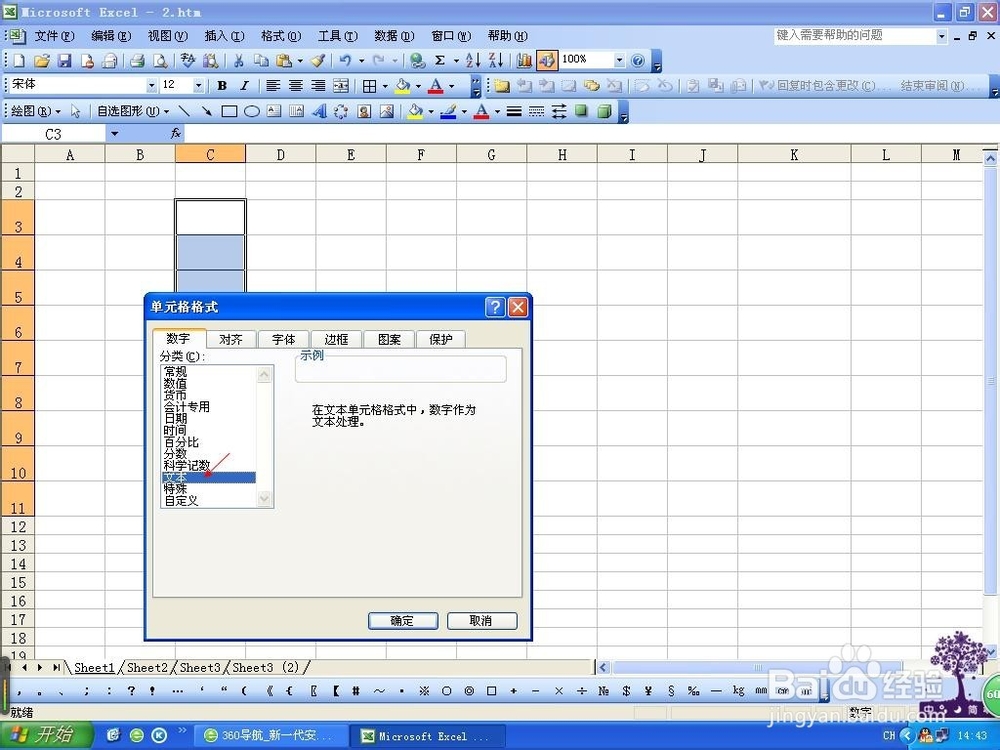Click the Chart Wizard icon
Viewport: 1000px width, 750px height.
pyautogui.click(x=524, y=61)
